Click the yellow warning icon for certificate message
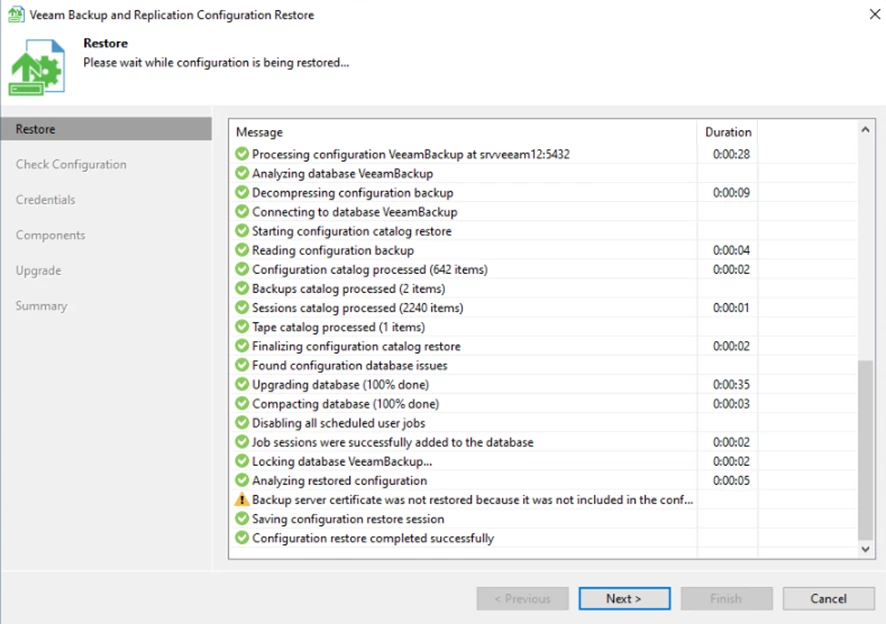886x624 pixels. (242, 500)
